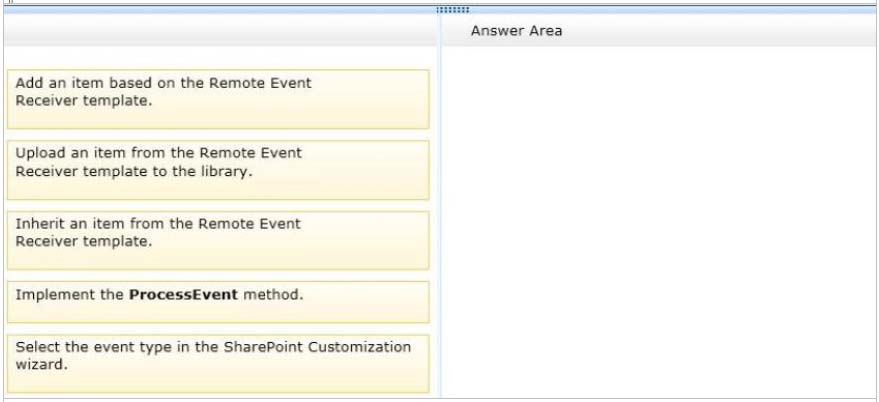
Task: Click the white gap below Inherit step
Action: click(x=218, y=275)
